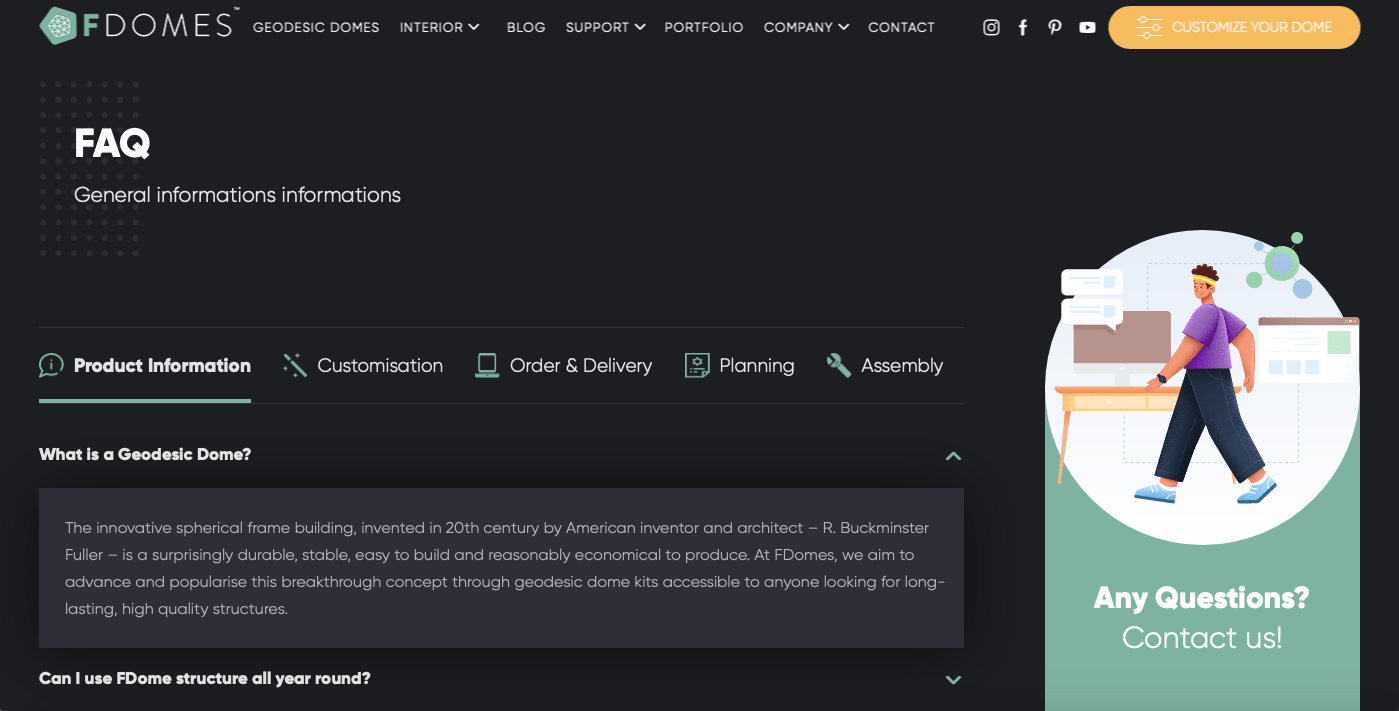
Task: Open the YouTube social icon
Action: (1087, 28)
